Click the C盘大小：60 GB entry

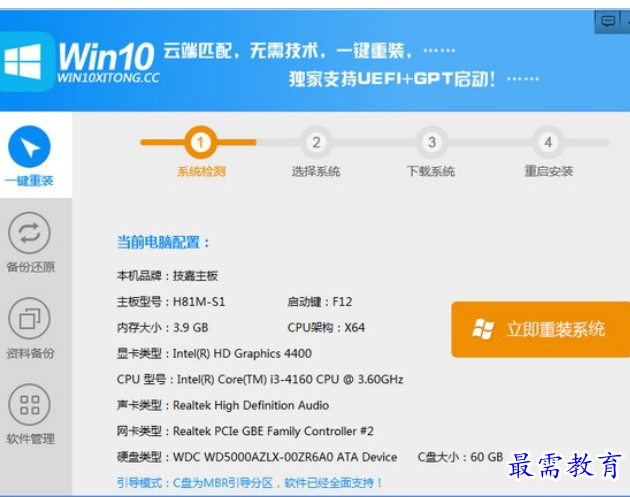pyautogui.click(x=460, y=457)
